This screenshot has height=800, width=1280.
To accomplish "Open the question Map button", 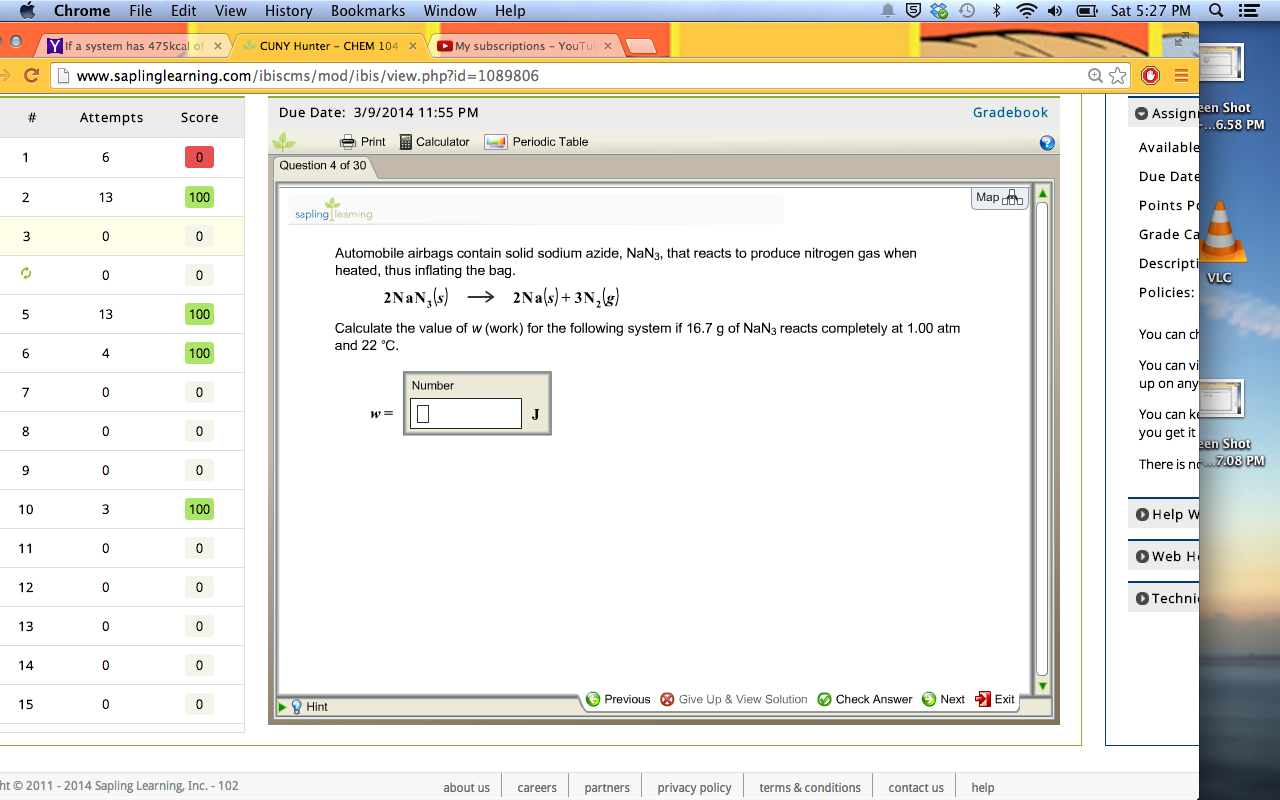I will pyautogui.click(x=999, y=198).
